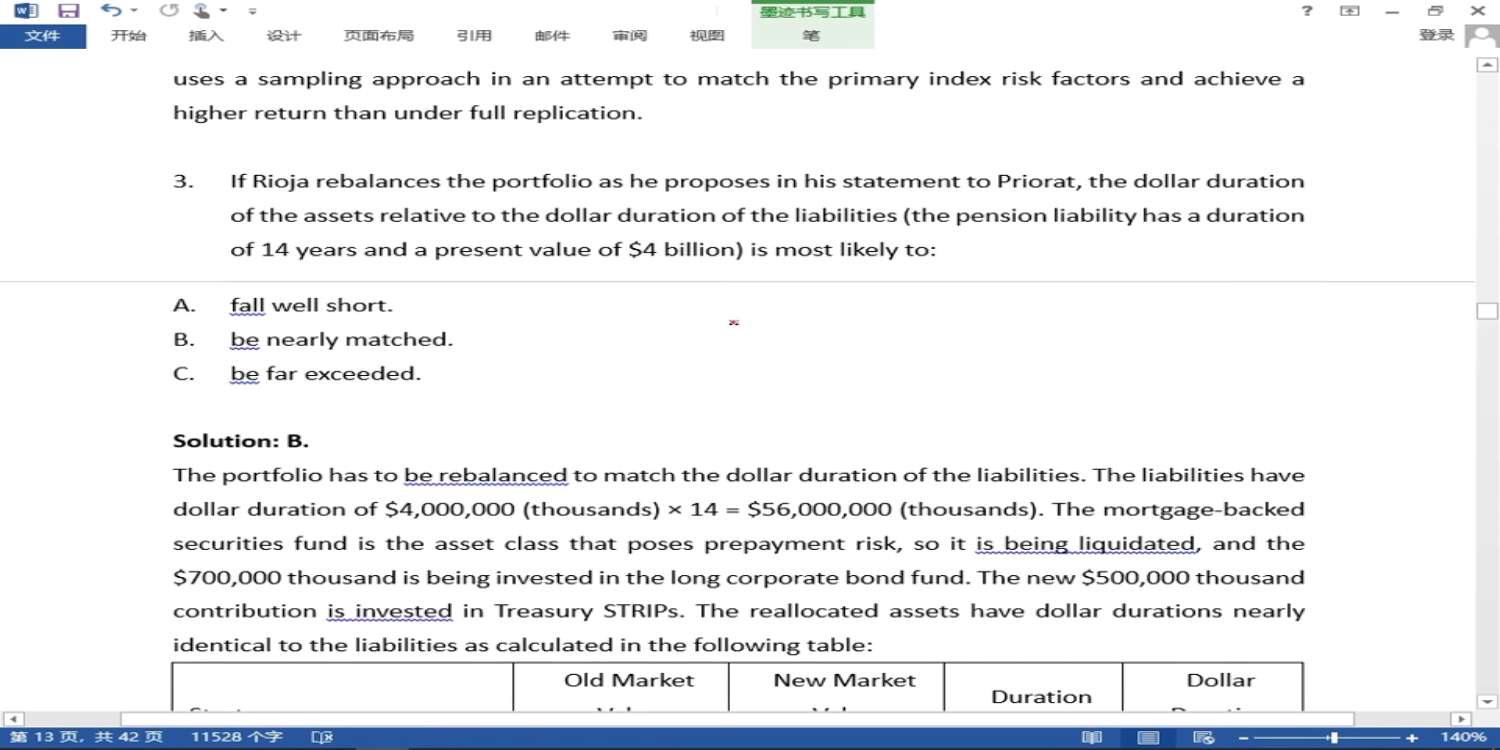
Task: Click the 'Solution: B.' heading
Action: pos(241,441)
